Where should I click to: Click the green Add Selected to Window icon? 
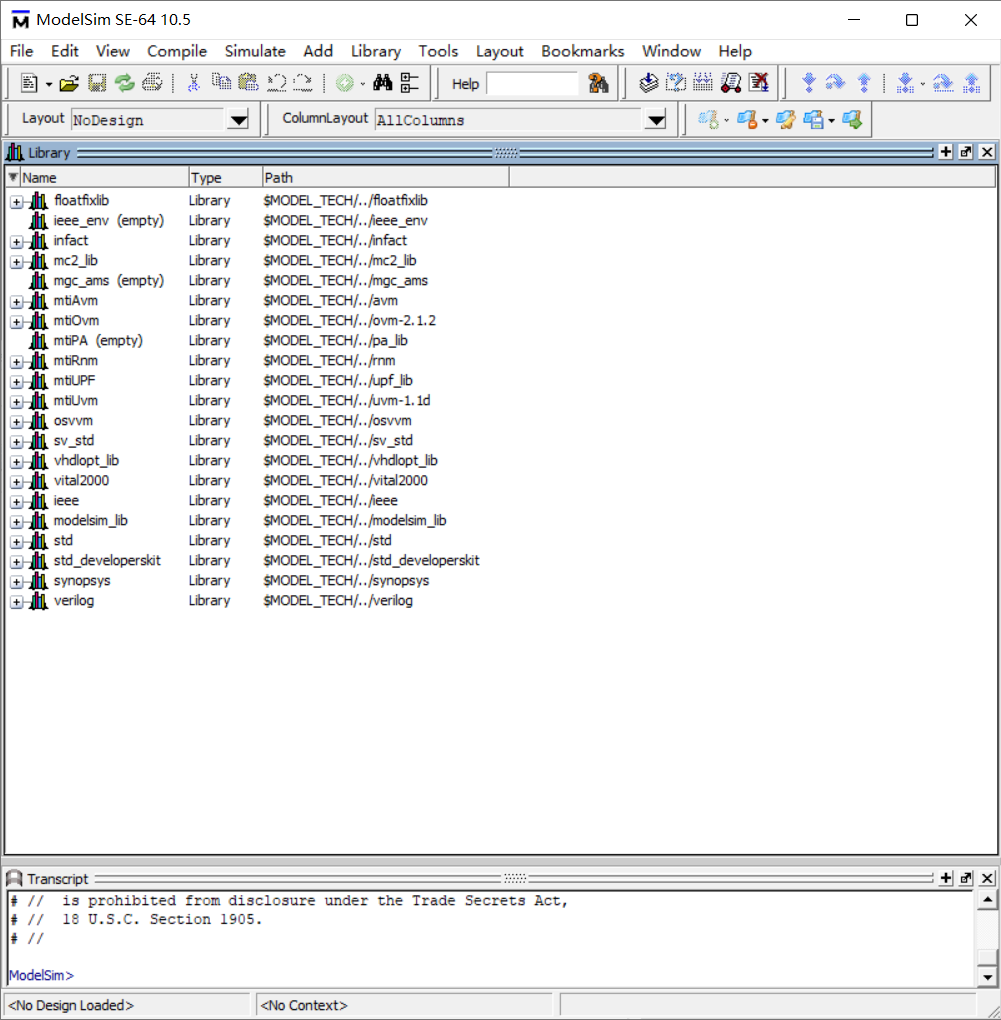345,83
